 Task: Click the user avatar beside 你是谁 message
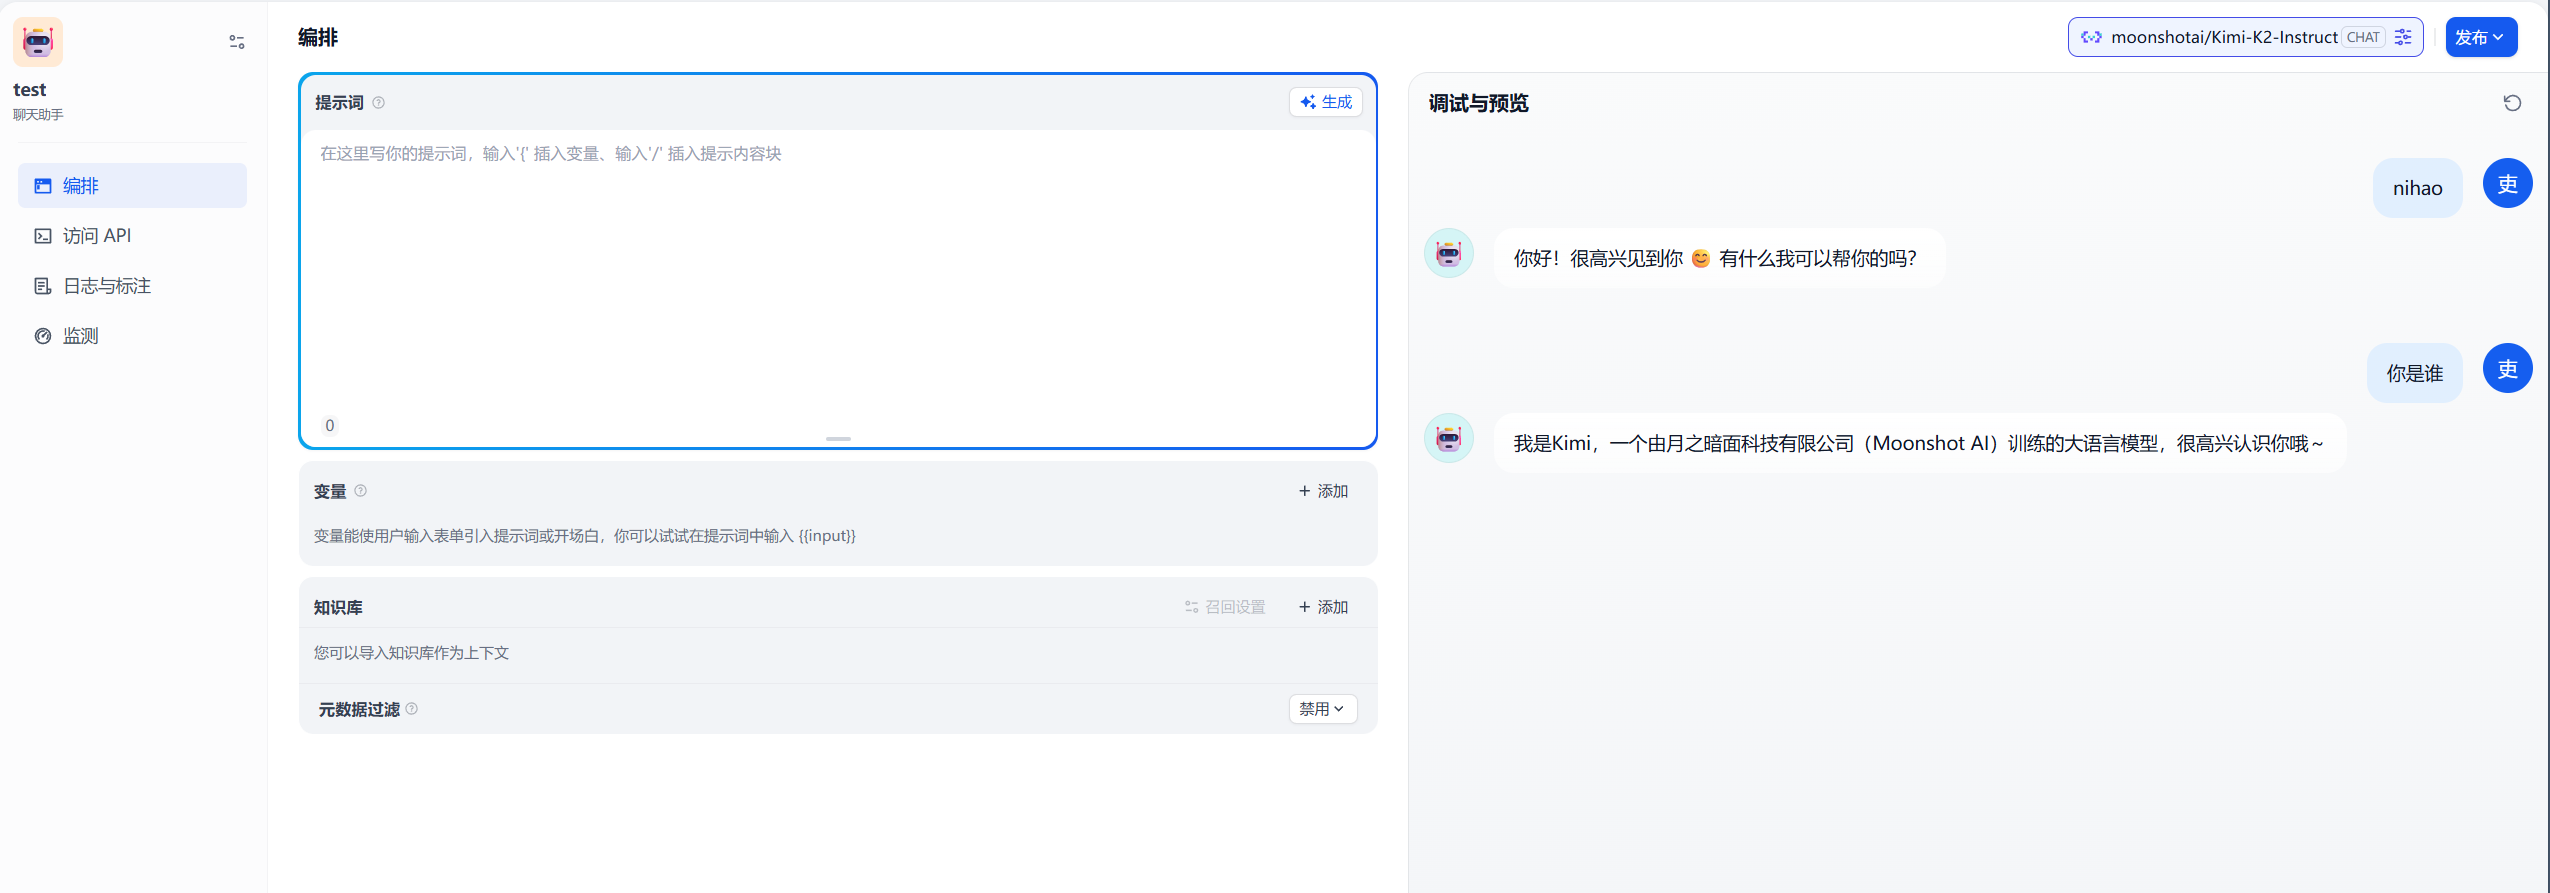coord(2507,368)
